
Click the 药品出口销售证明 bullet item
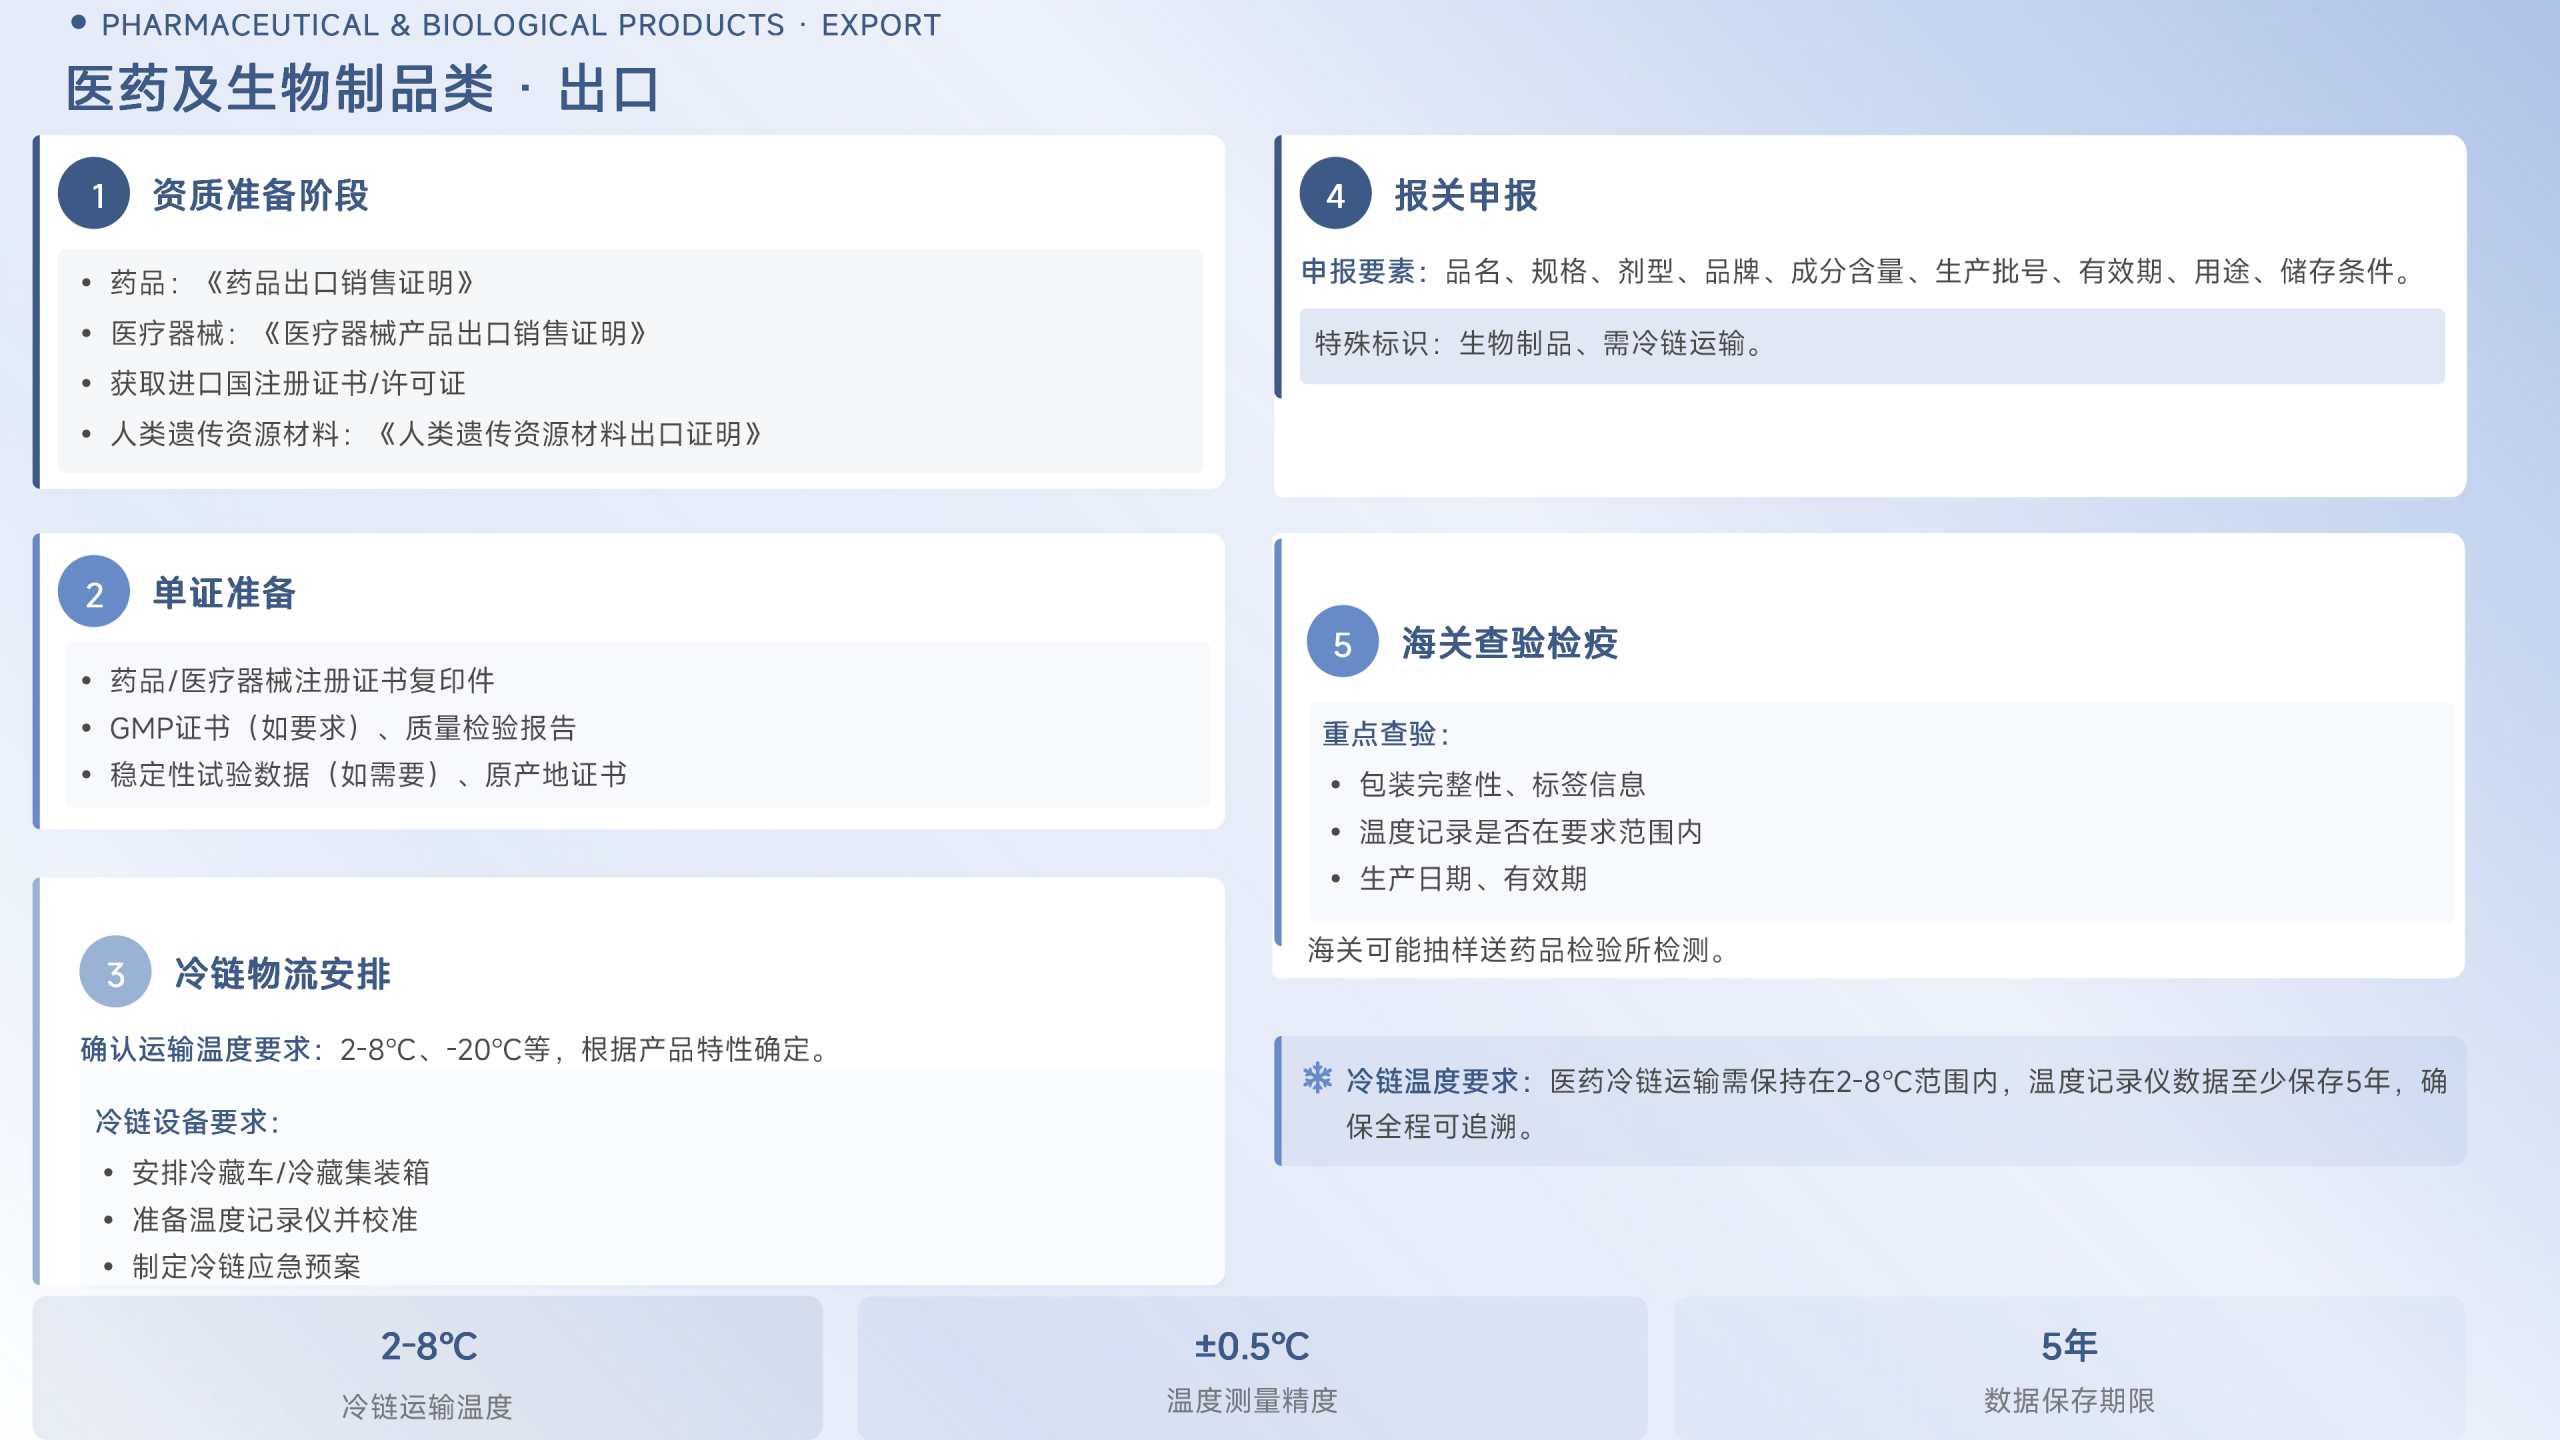tap(292, 283)
